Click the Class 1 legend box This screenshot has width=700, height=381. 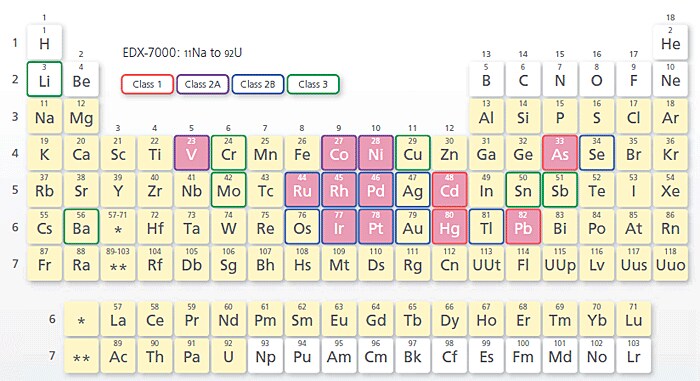click(147, 84)
